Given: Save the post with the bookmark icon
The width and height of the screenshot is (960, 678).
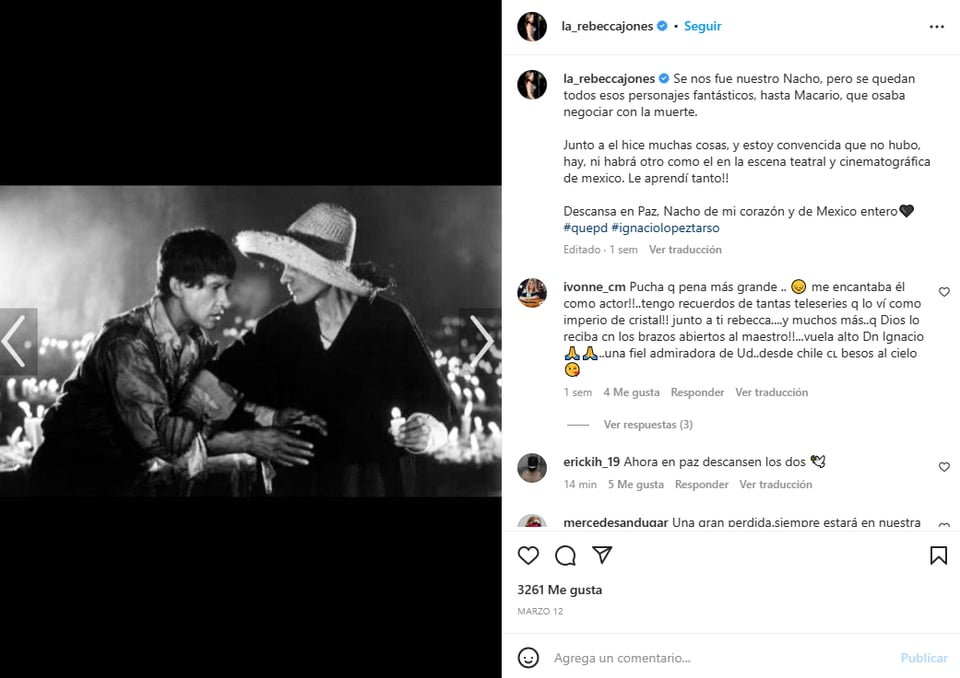Looking at the screenshot, I should (939, 556).
